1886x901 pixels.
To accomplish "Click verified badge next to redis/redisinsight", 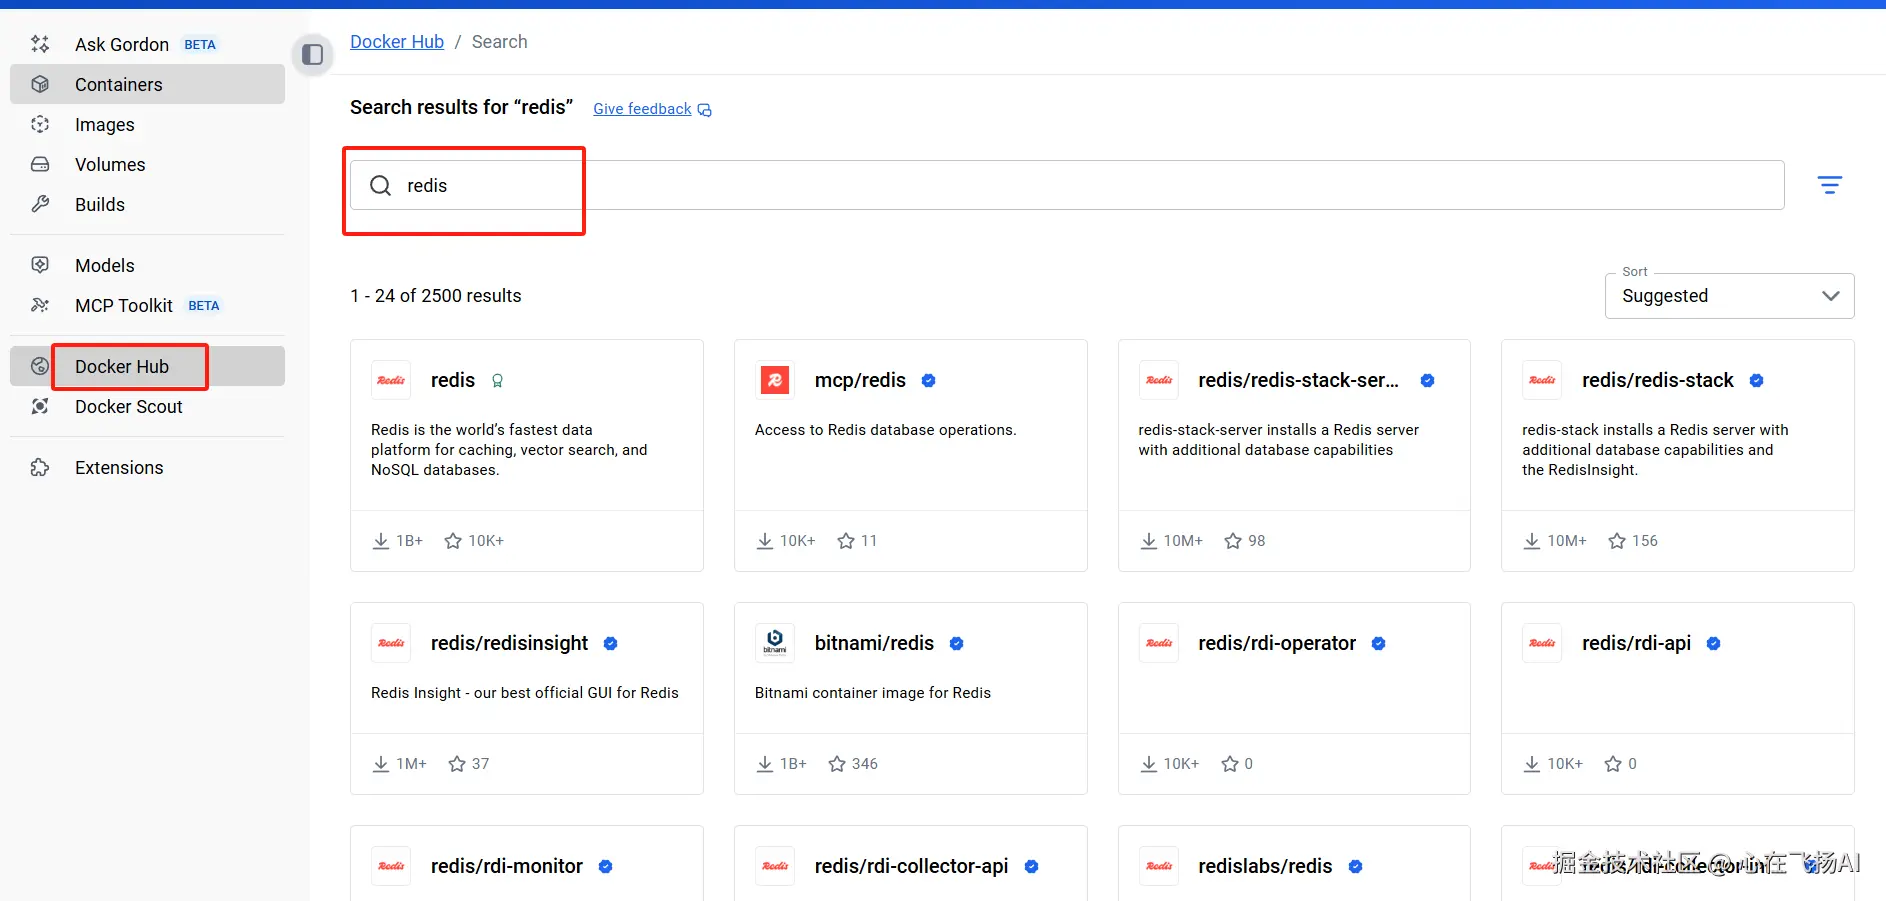I will 610,643.
